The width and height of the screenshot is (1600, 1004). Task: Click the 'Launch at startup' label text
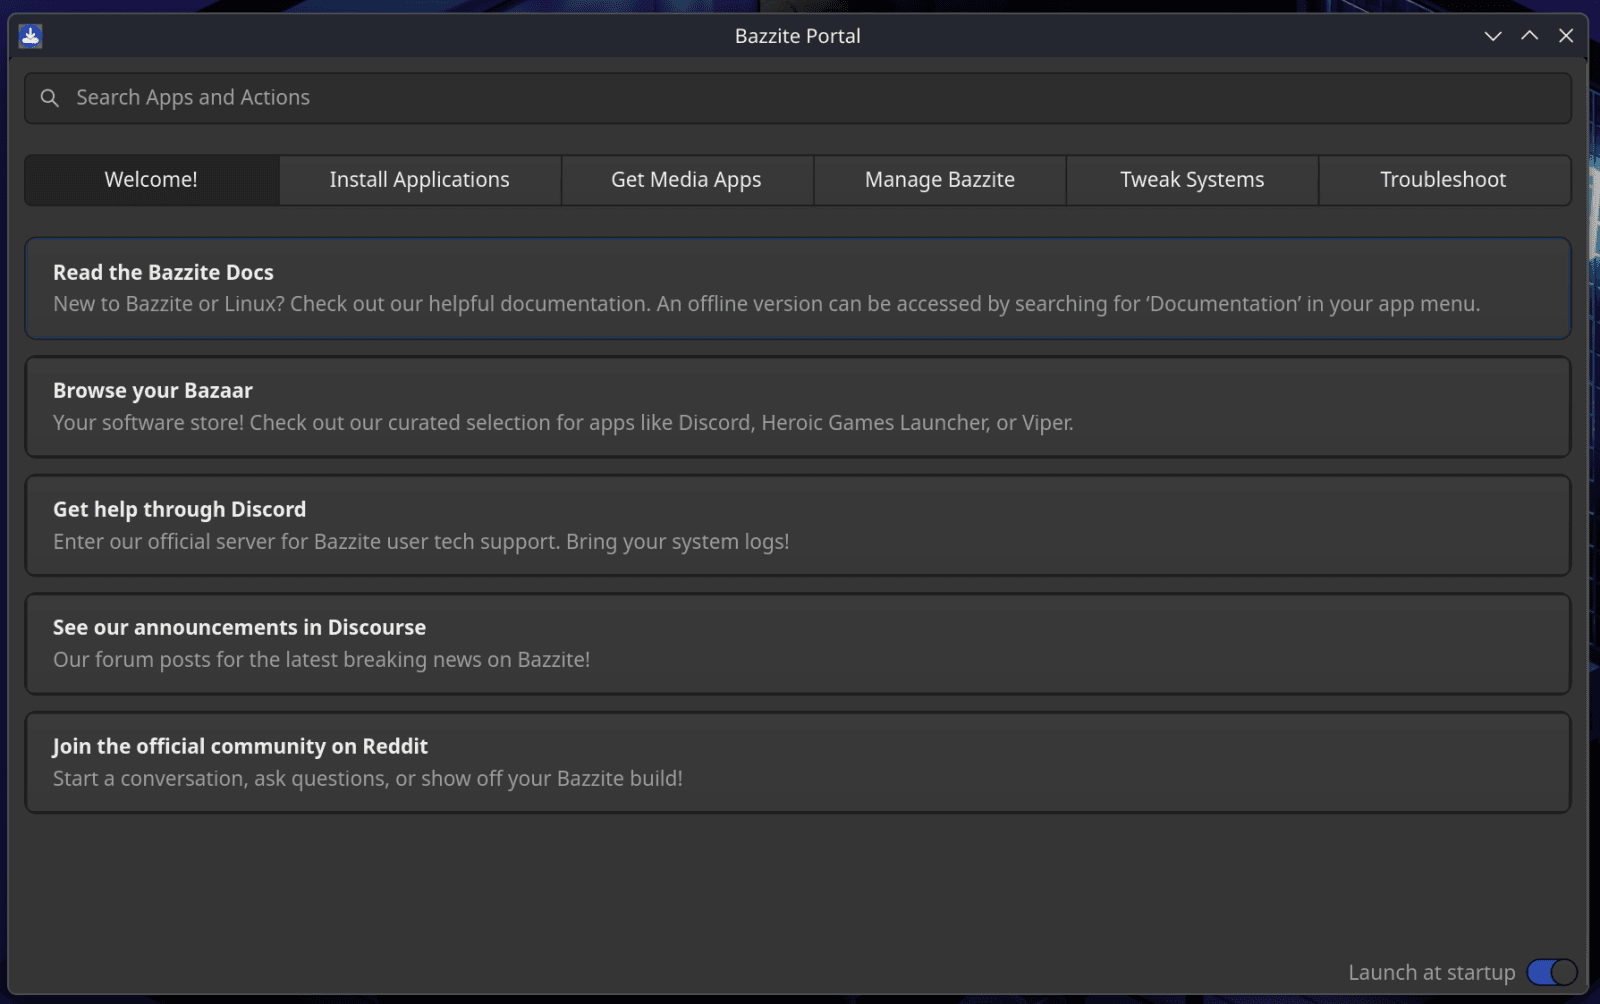coord(1431,972)
